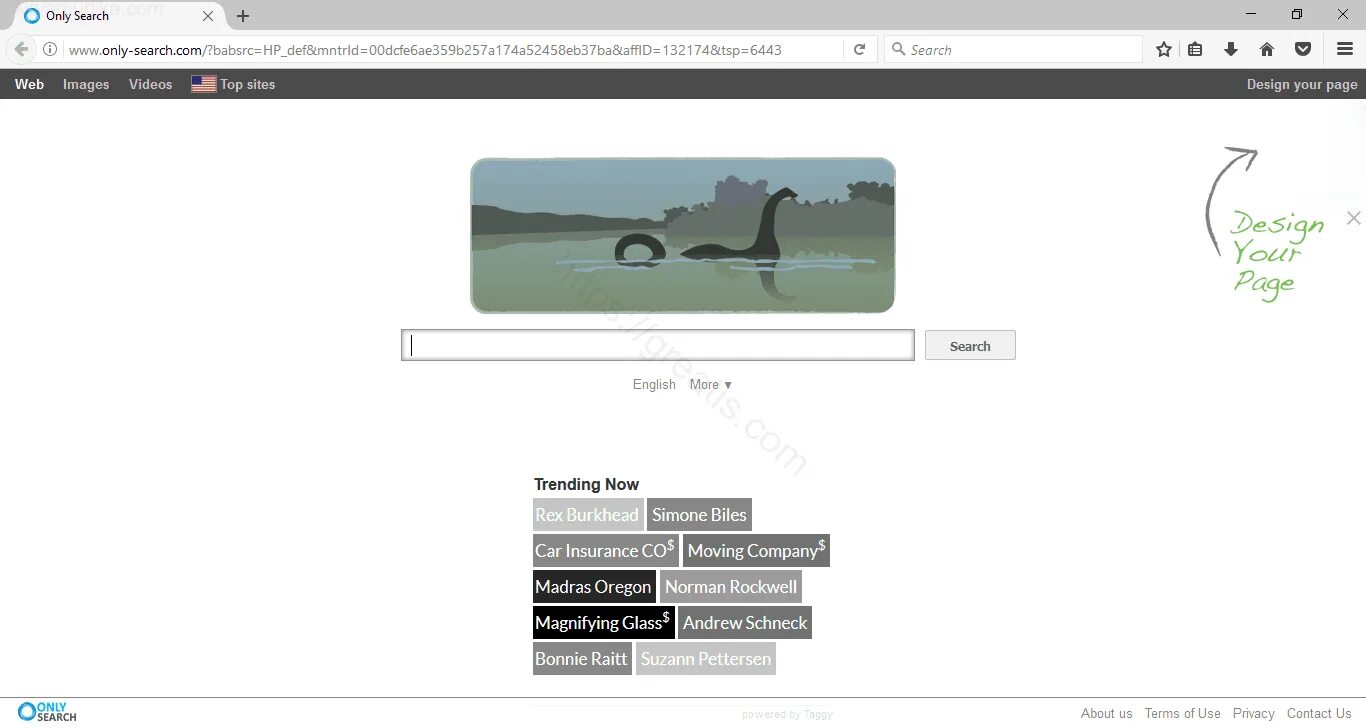Open the Andrew Schneck trending topic
This screenshot has width=1366, height=728.
point(745,623)
